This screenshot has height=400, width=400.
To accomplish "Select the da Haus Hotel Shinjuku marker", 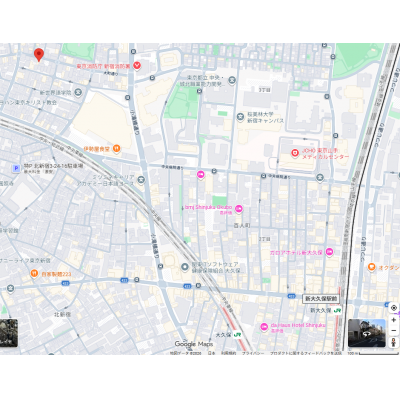I will click(264, 327).
